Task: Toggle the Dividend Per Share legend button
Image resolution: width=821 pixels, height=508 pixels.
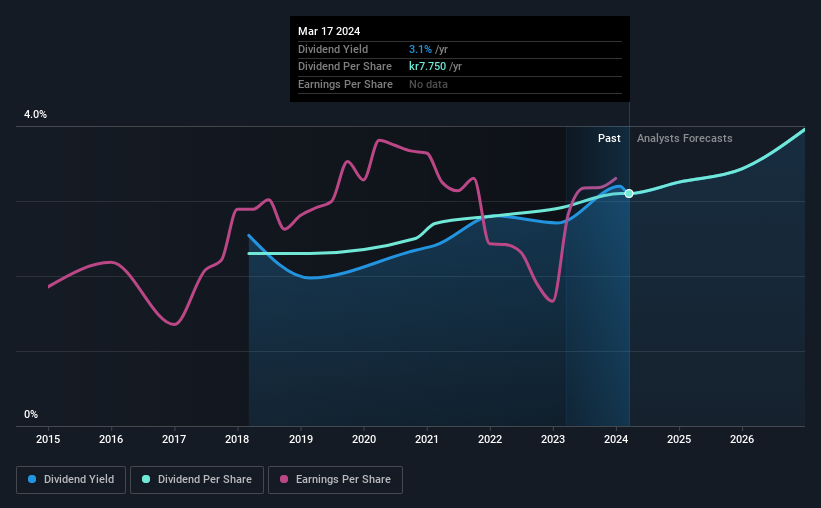Action: click(x=197, y=480)
